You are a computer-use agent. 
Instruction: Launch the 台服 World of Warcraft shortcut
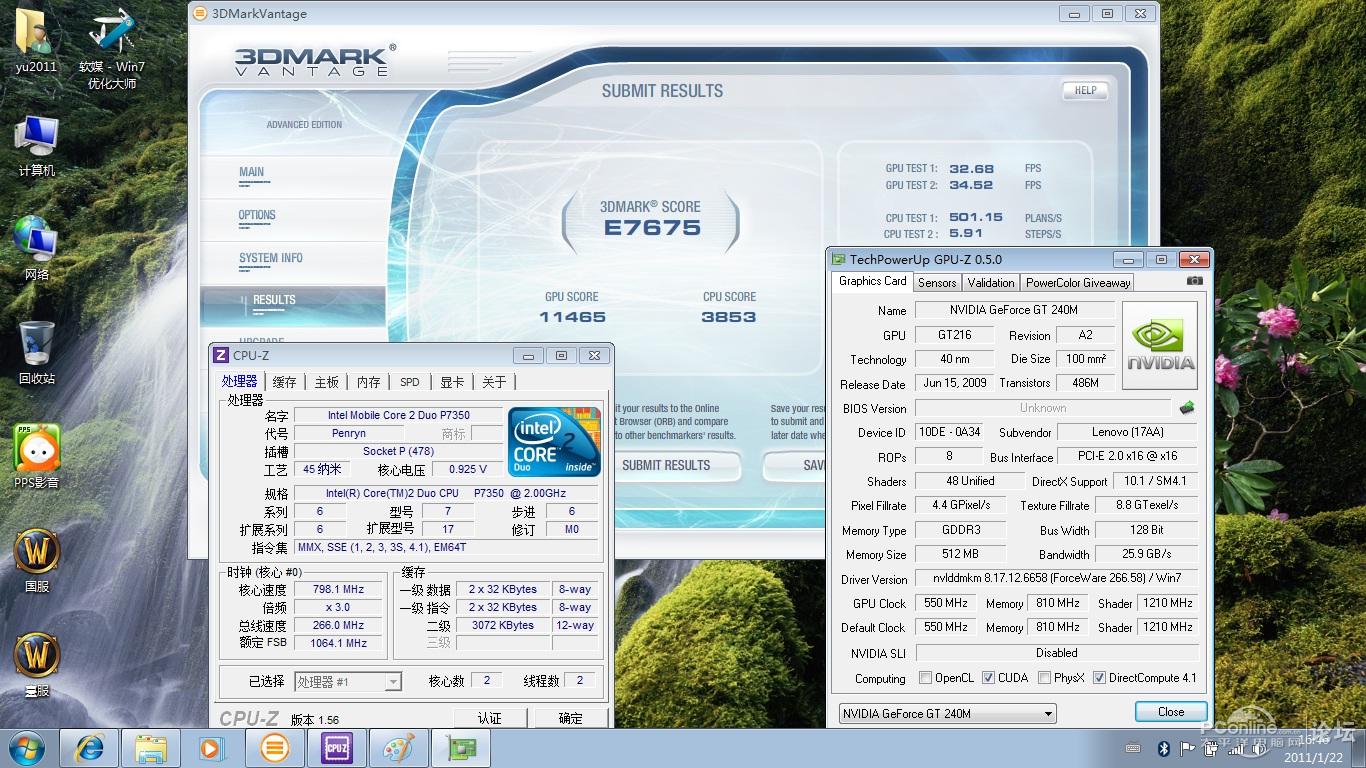tap(37, 665)
